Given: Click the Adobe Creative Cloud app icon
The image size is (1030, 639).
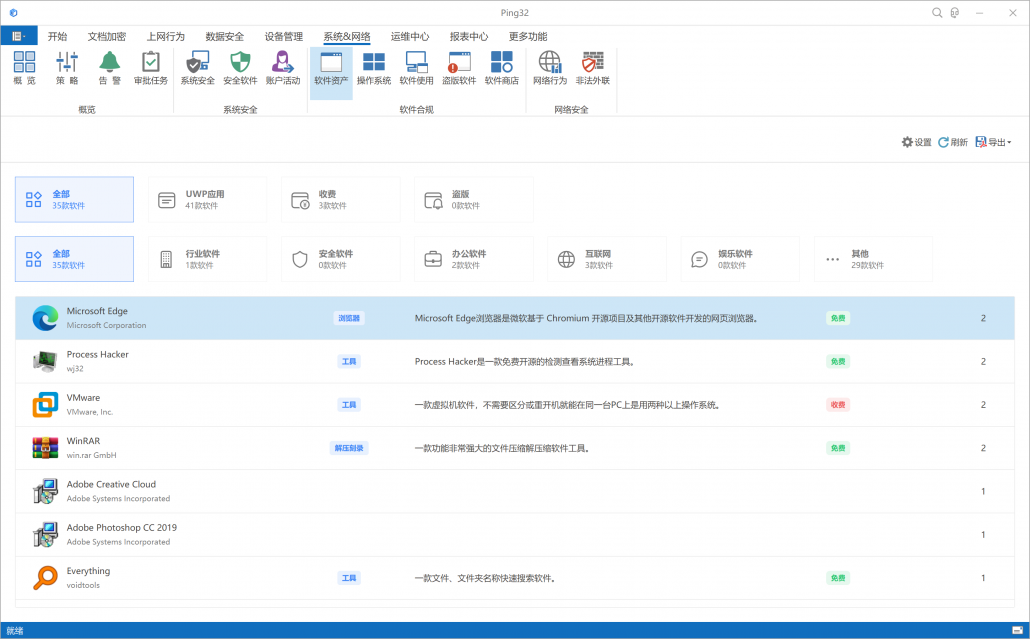Looking at the screenshot, I should coord(45,491).
